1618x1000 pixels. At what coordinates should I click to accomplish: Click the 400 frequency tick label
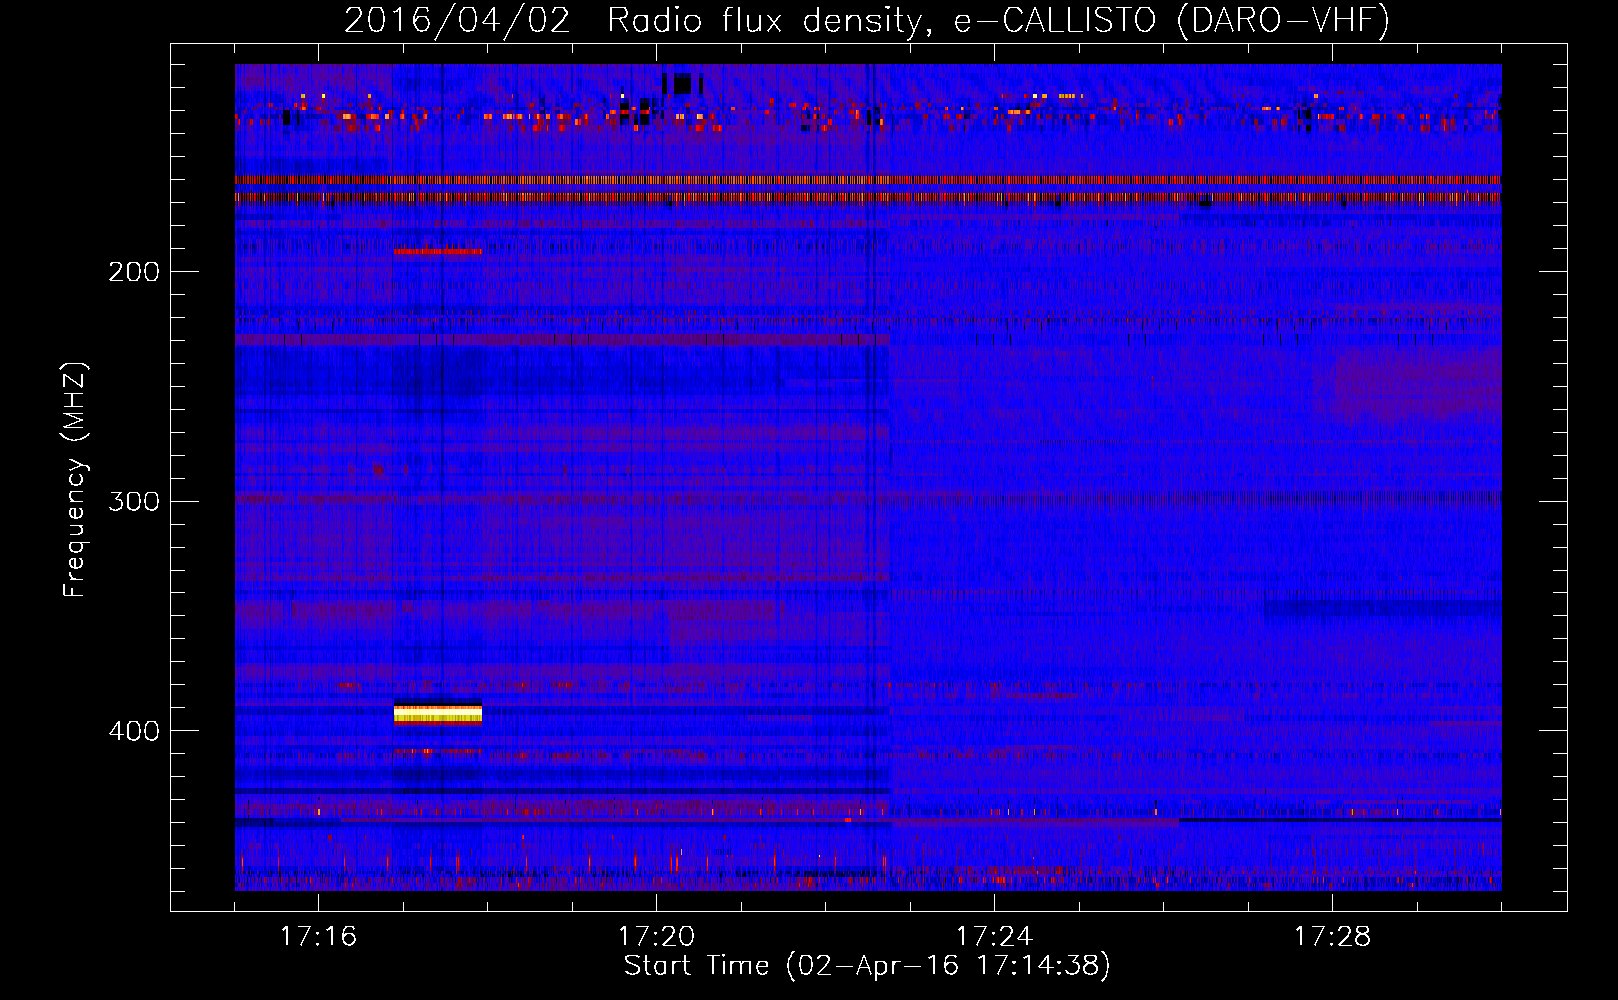[134, 731]
